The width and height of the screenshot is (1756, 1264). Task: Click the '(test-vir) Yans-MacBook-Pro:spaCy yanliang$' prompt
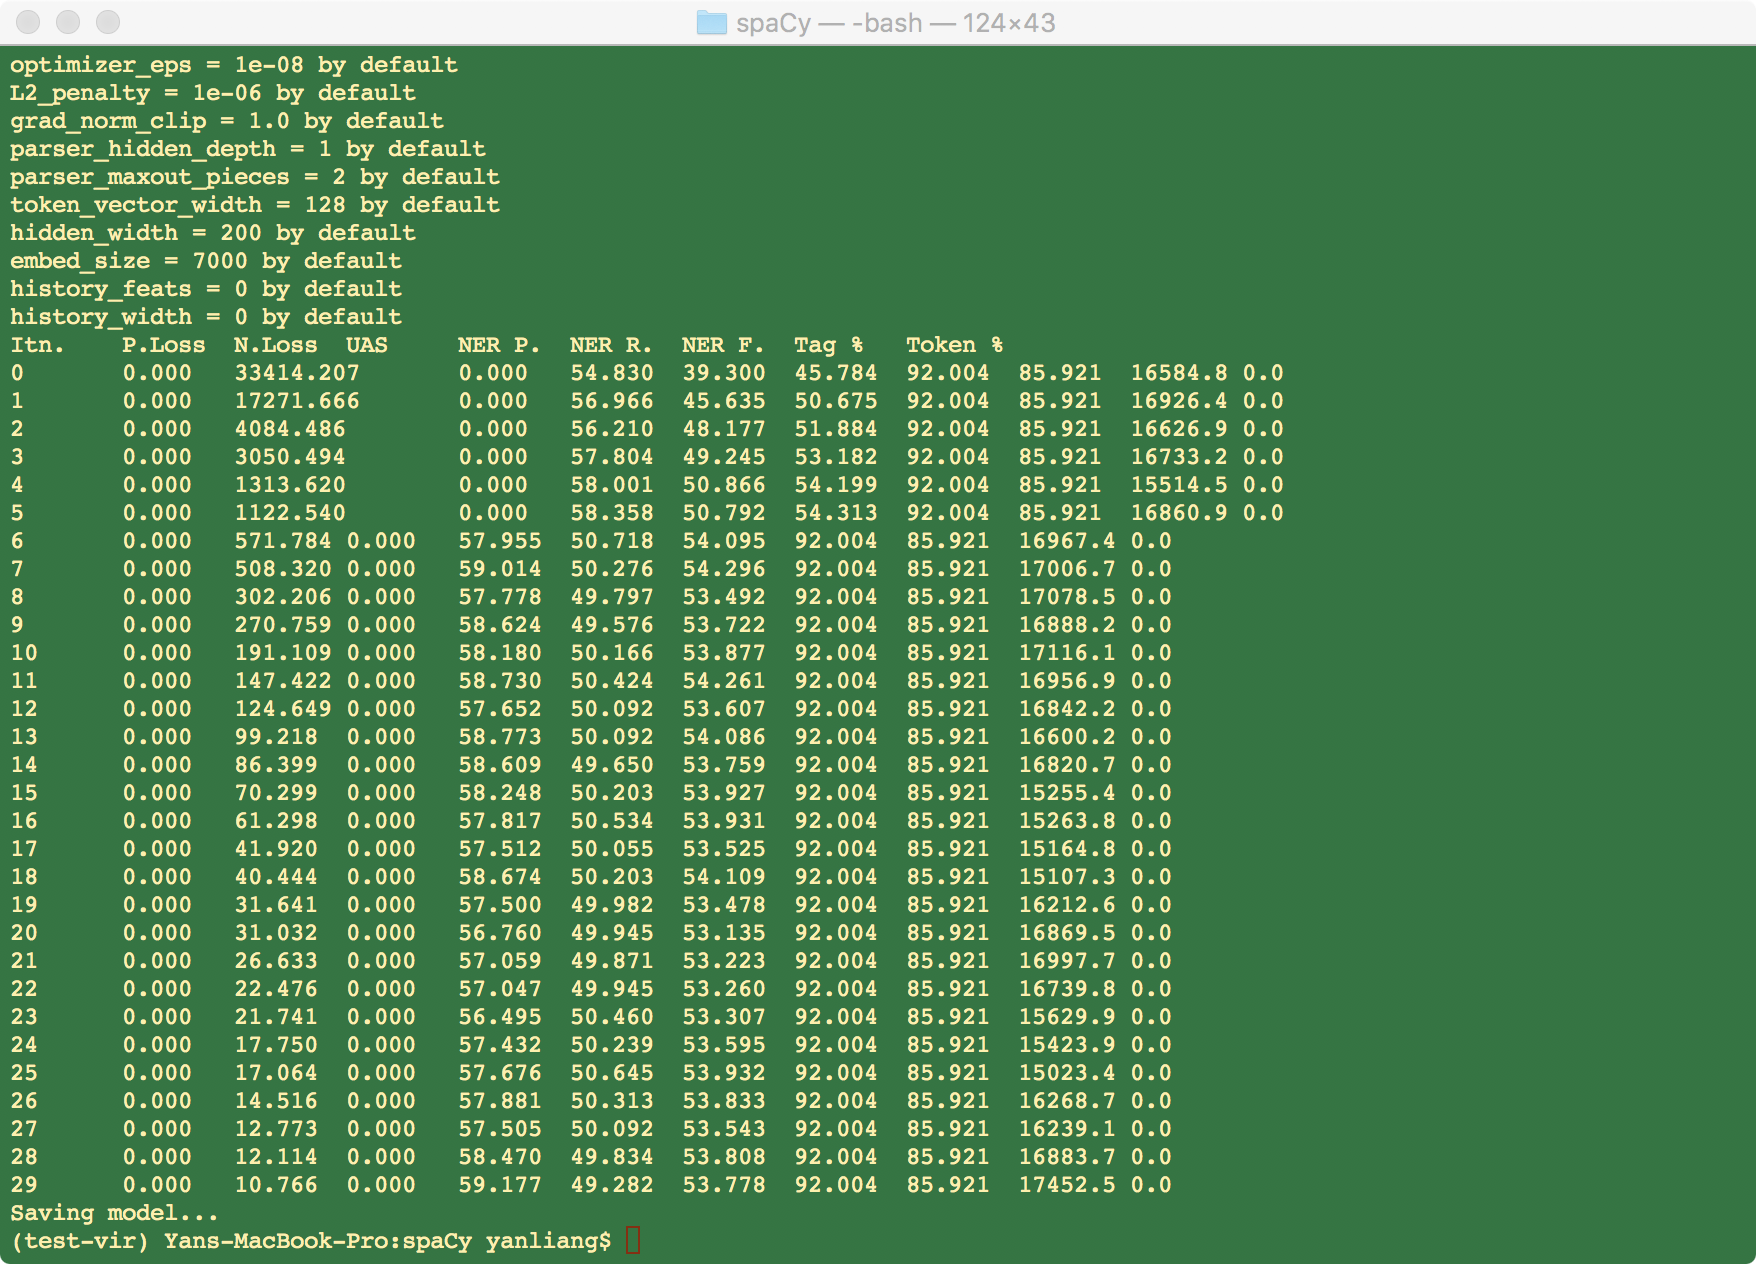311,1241
